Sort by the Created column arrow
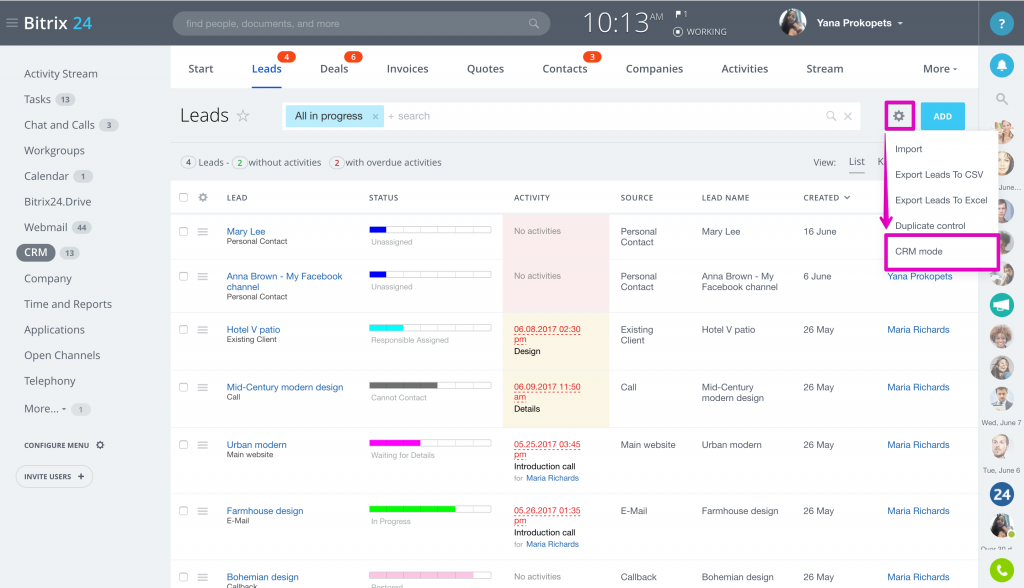 pos(847,197)
